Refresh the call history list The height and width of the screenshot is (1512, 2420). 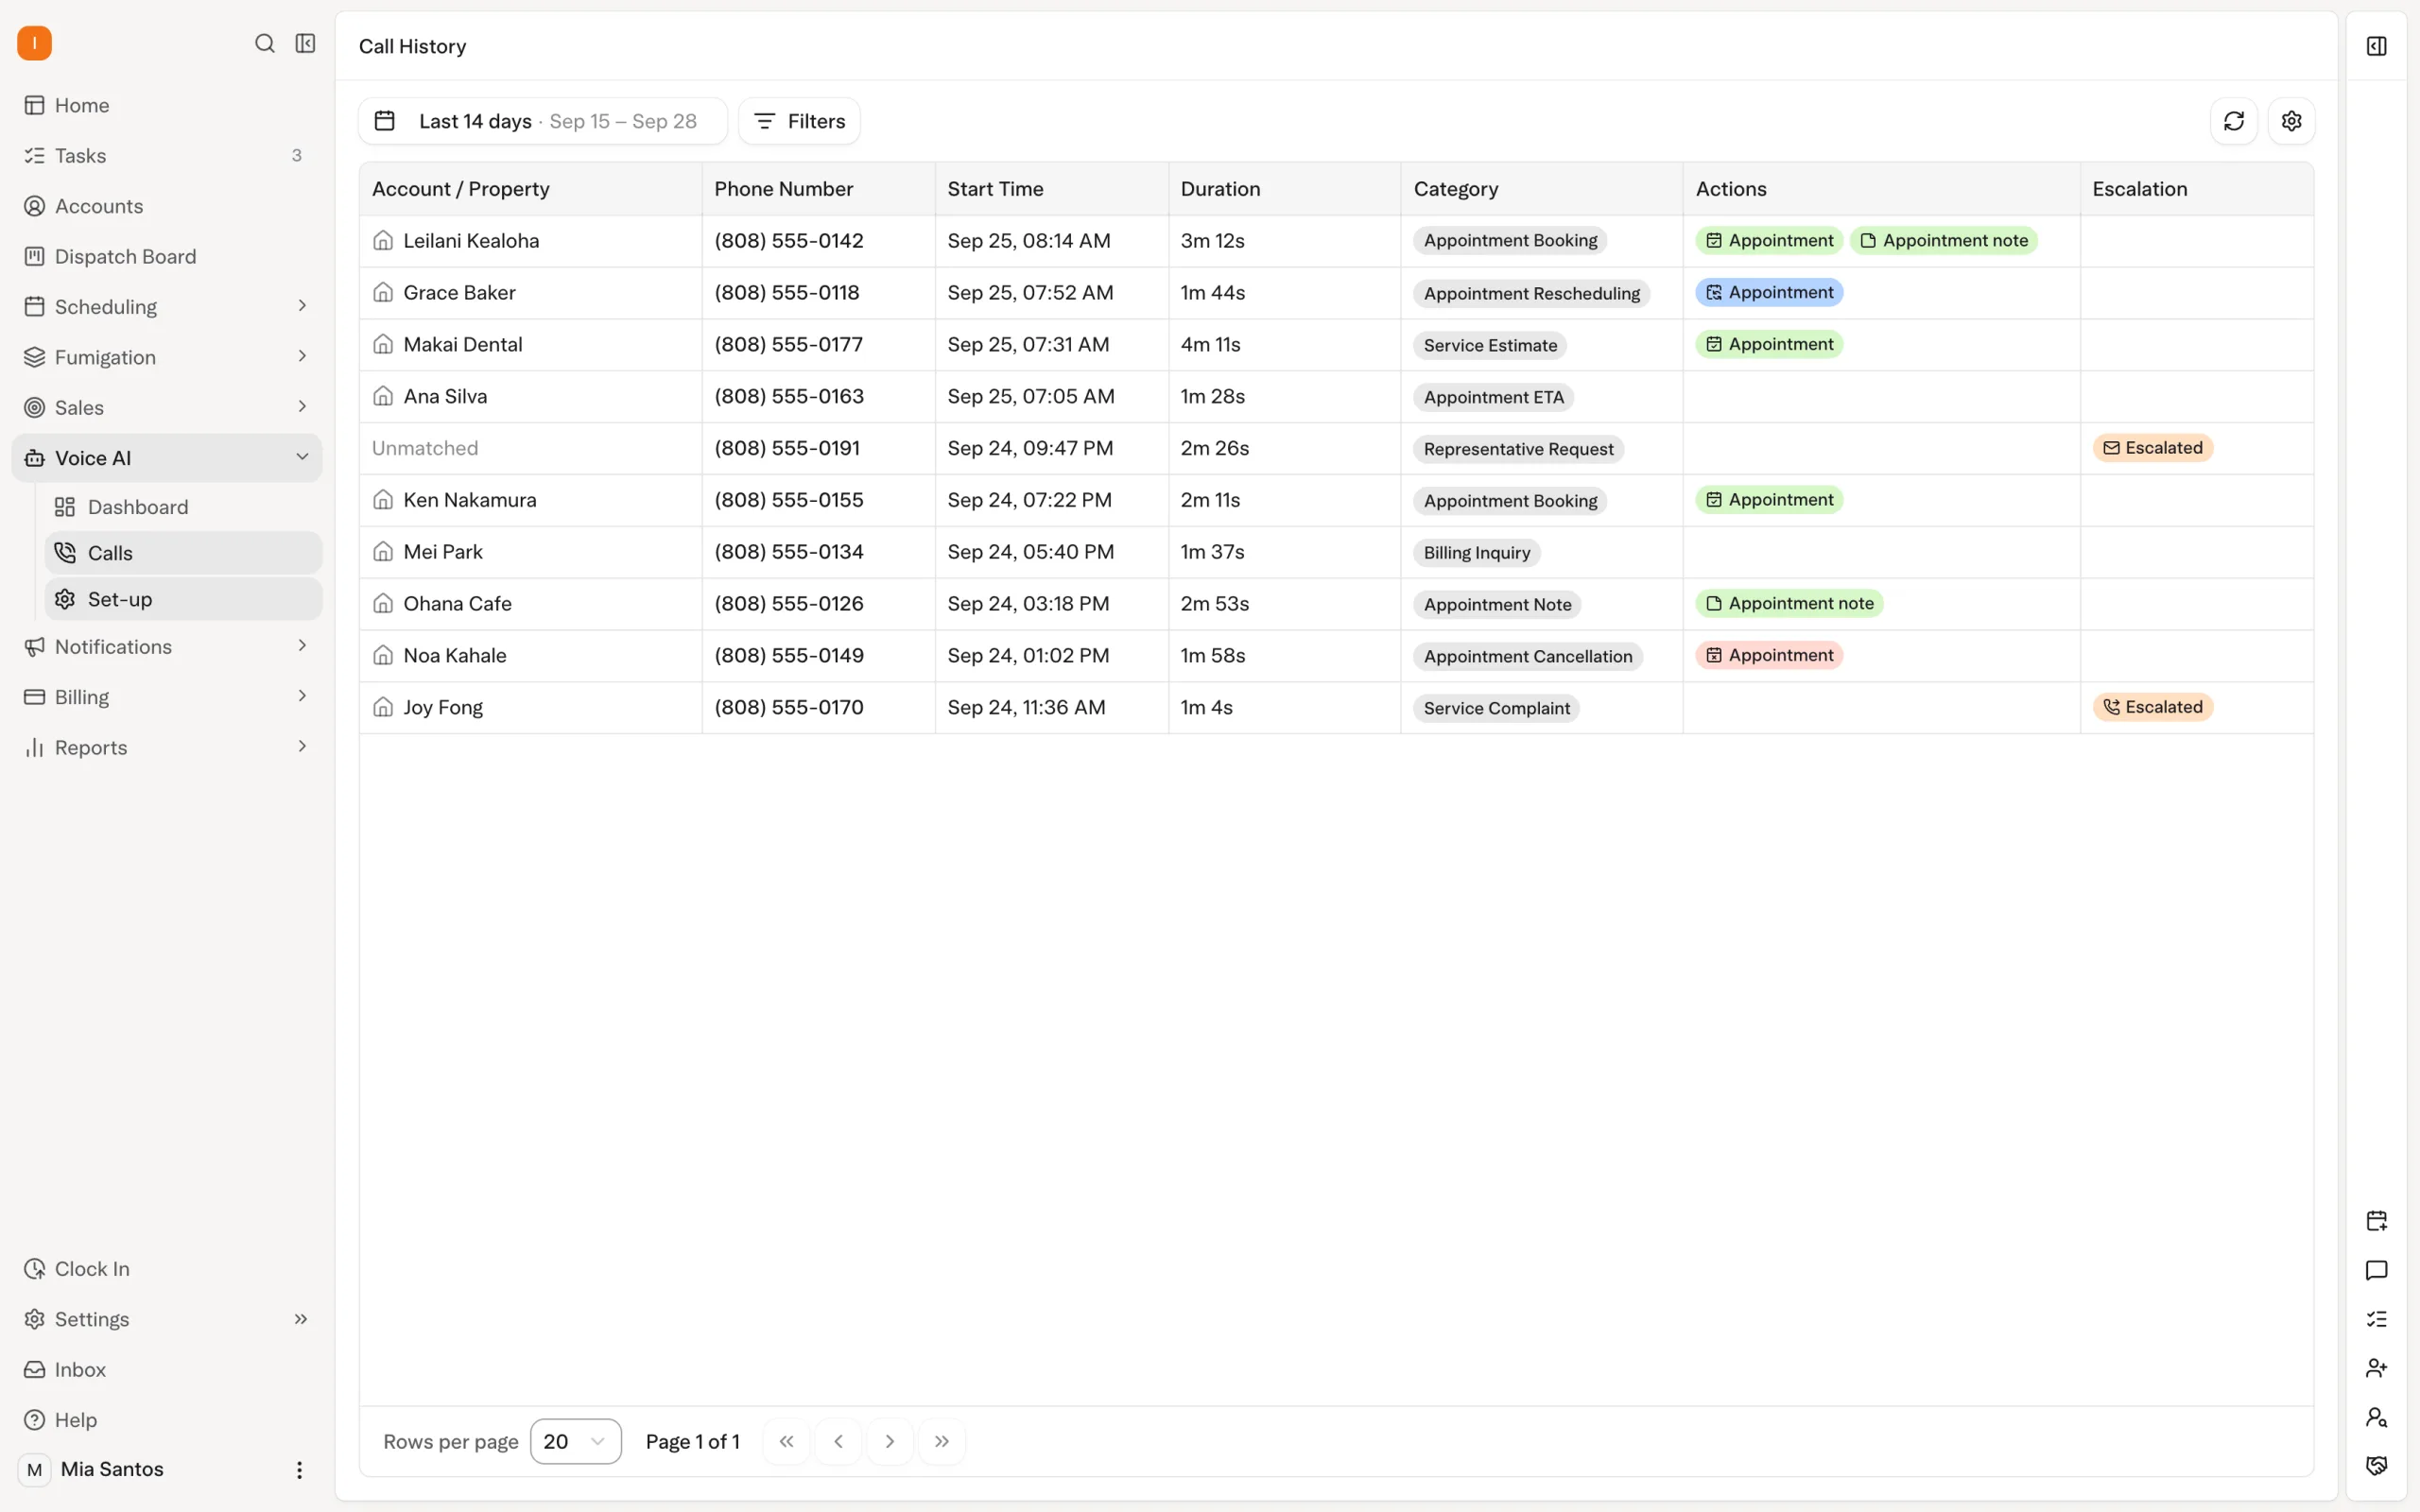(2233, 121)
